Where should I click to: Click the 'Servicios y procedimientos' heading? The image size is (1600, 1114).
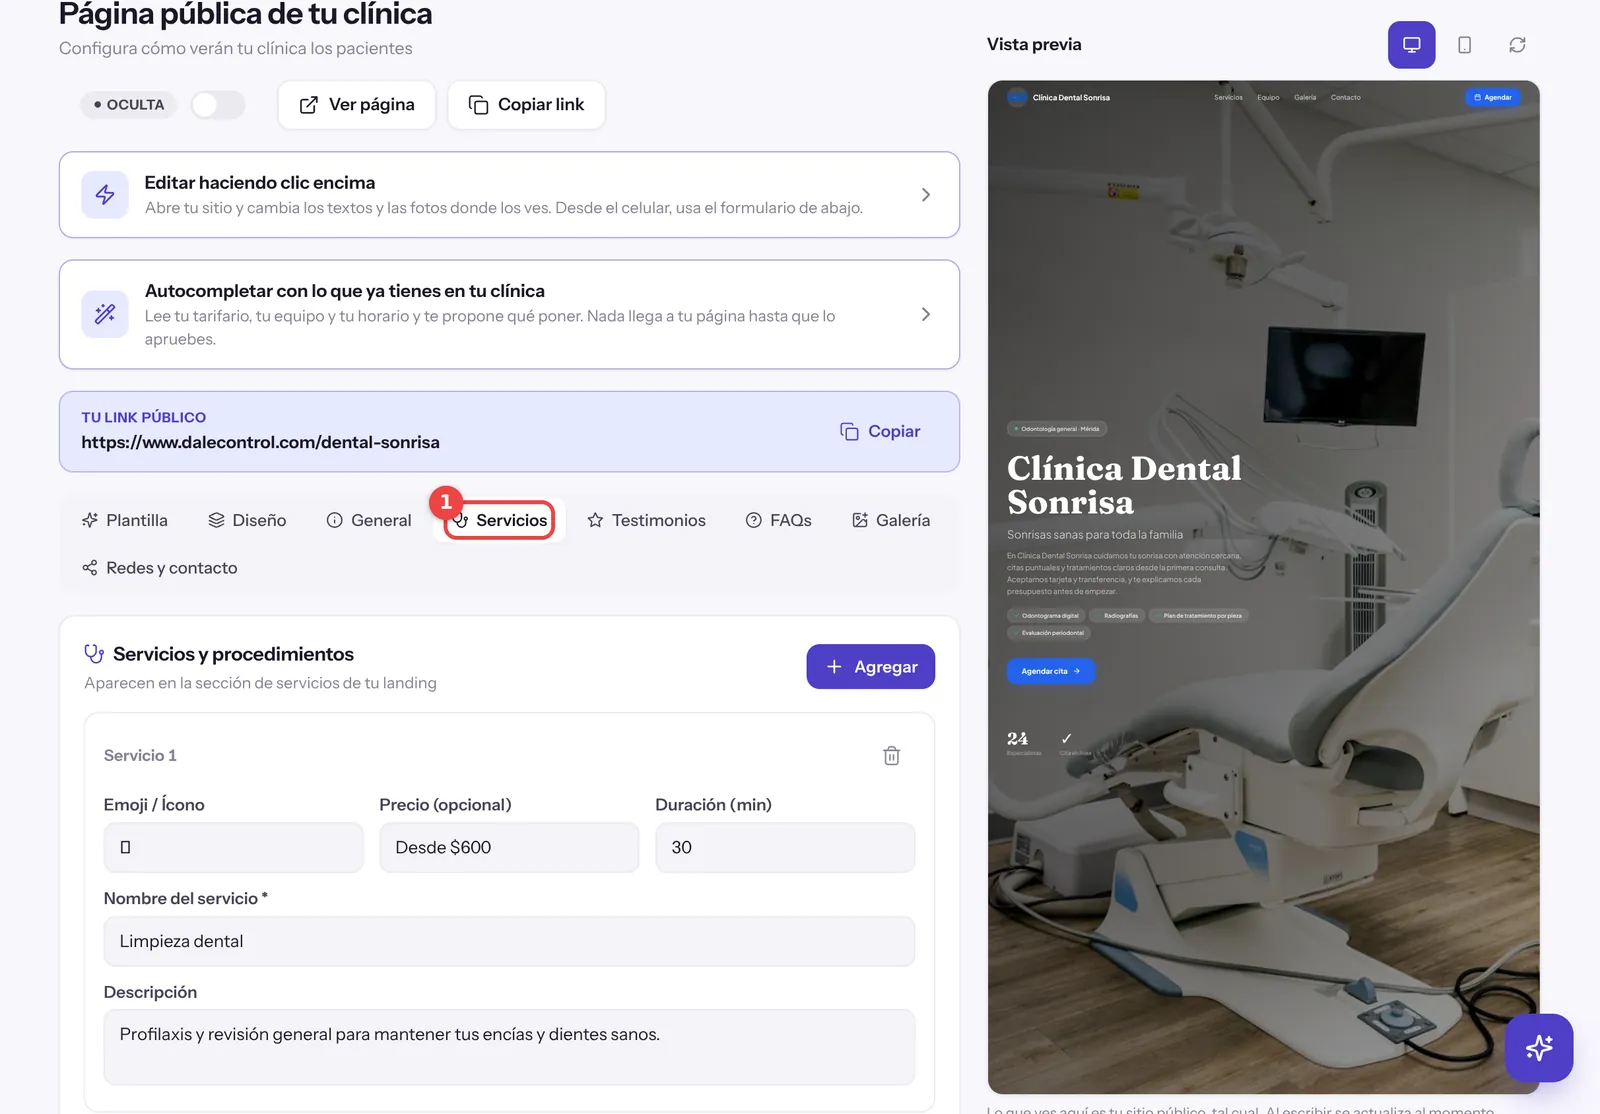tap(233, 654)
